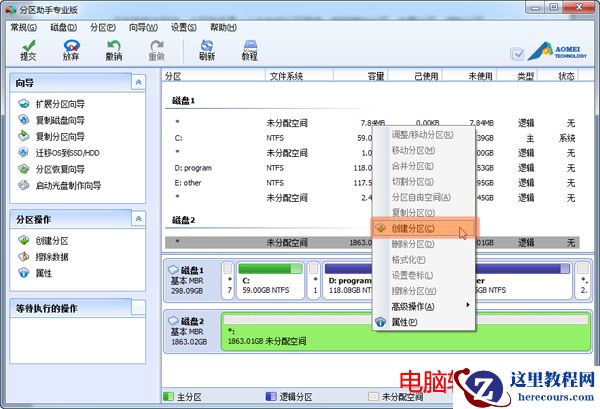Click the 刷新 (refresh) toolbar icon
This screenshot has width=600, height=409.
click(x=207, y=51)
